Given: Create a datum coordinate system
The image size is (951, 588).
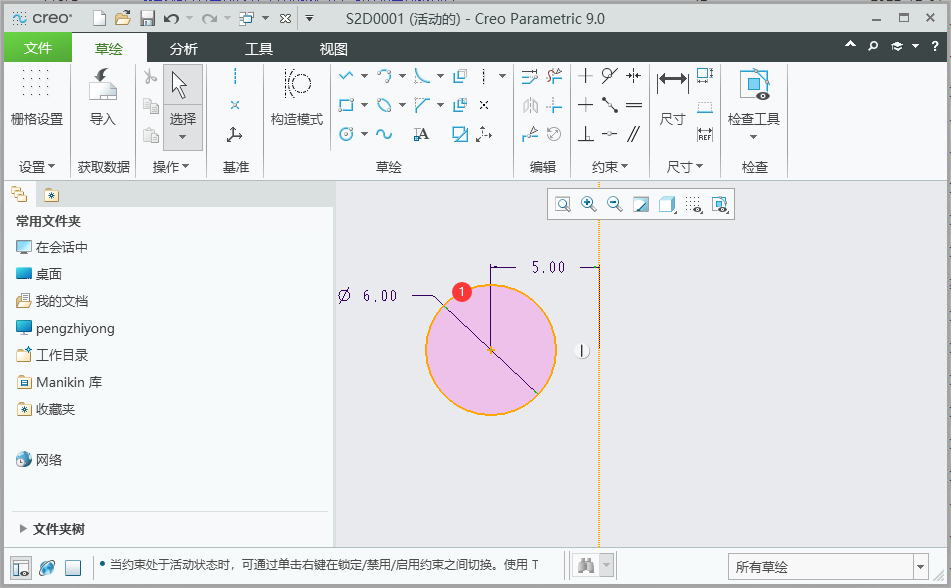Looking at the screenshot, I should 235,134.
